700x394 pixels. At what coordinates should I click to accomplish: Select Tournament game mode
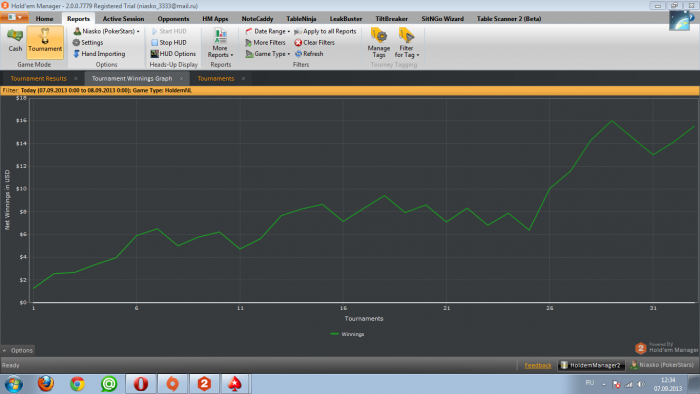pos(45,42)
